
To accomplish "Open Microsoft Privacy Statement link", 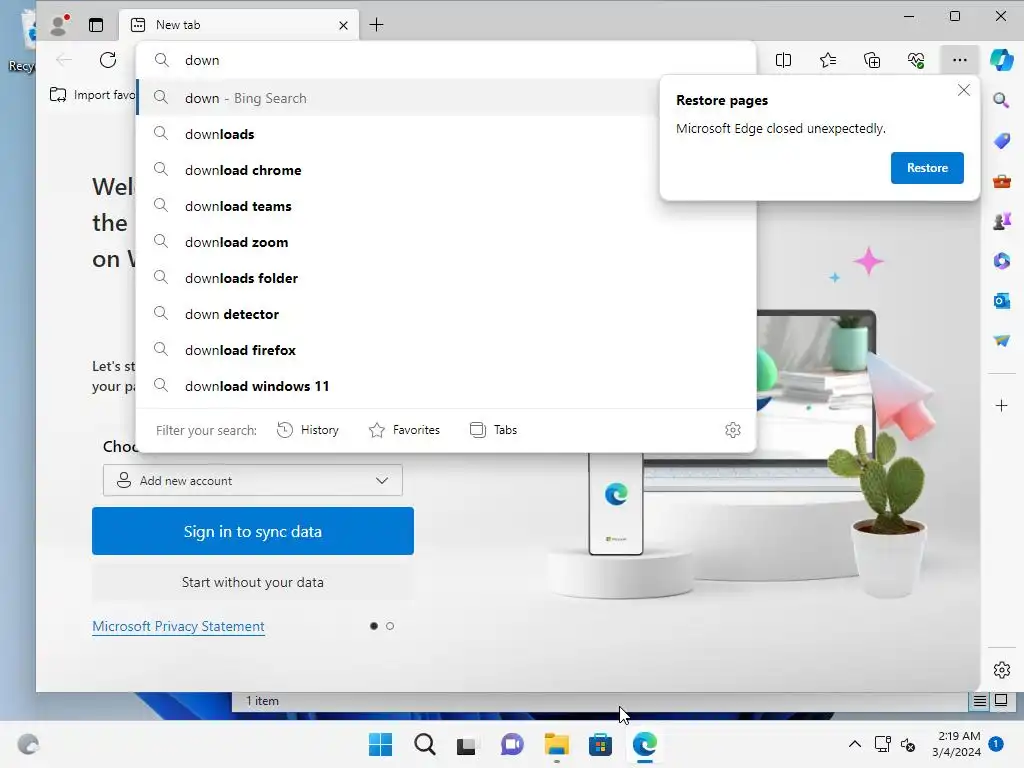I will tap(178, 626).
